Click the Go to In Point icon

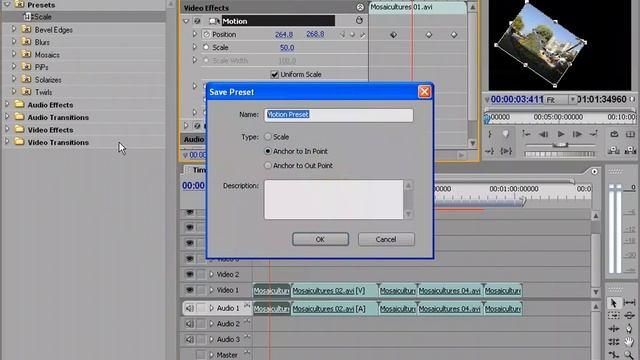pos(489,151)
